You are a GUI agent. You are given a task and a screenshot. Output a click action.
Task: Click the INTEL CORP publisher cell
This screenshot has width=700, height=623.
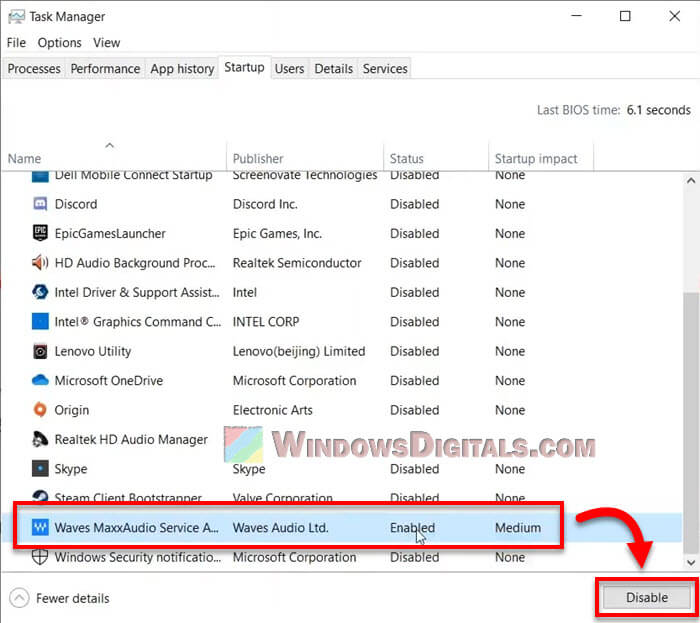point(266,322)
